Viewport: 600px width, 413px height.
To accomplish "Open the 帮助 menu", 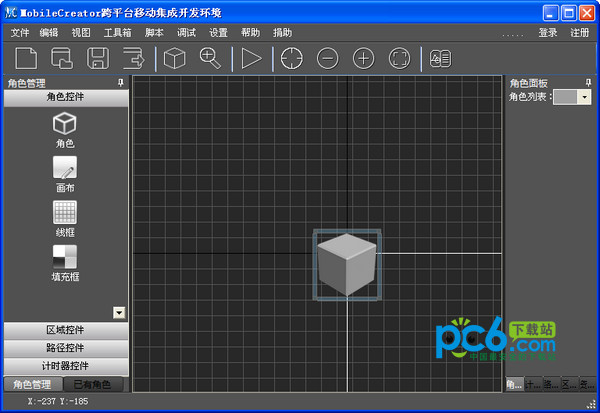I will [251, 33].
